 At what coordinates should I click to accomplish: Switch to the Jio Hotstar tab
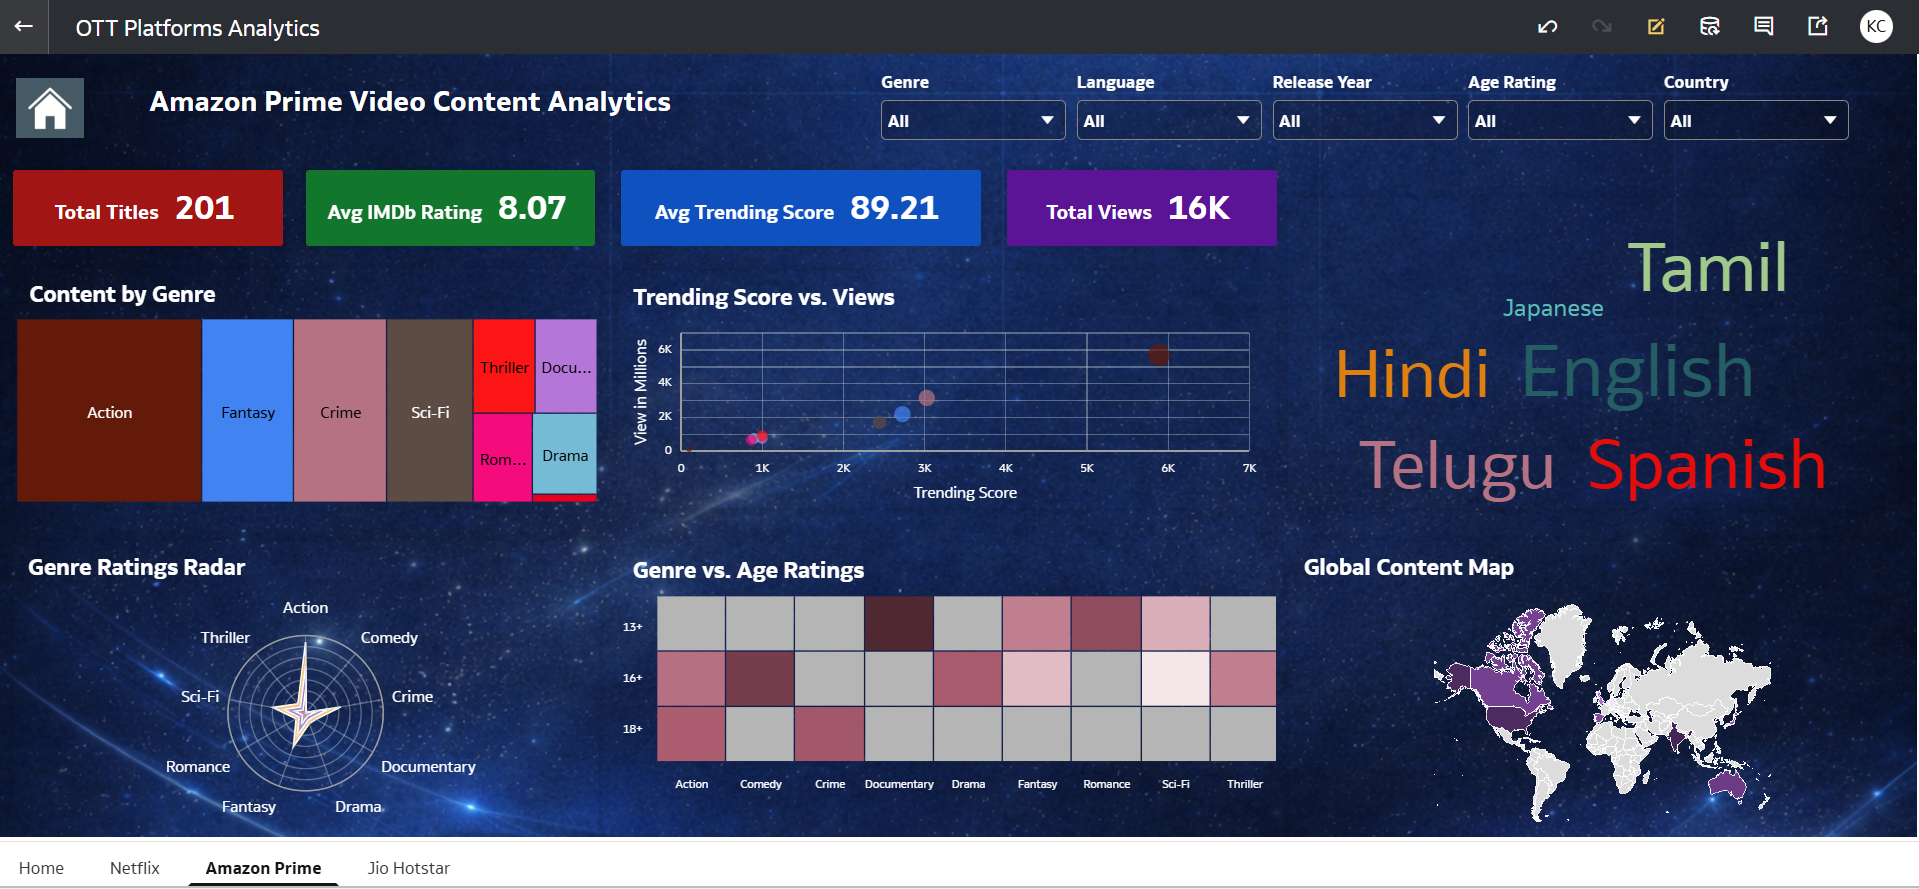[409, 868]
